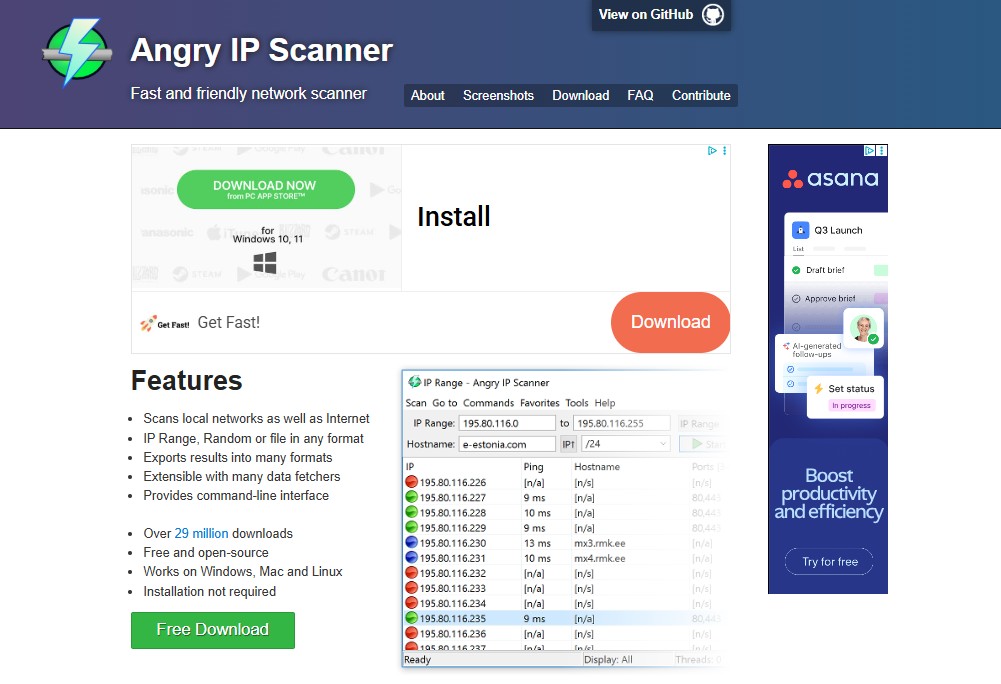Click the Windows logo in the ad

(265, 262)
